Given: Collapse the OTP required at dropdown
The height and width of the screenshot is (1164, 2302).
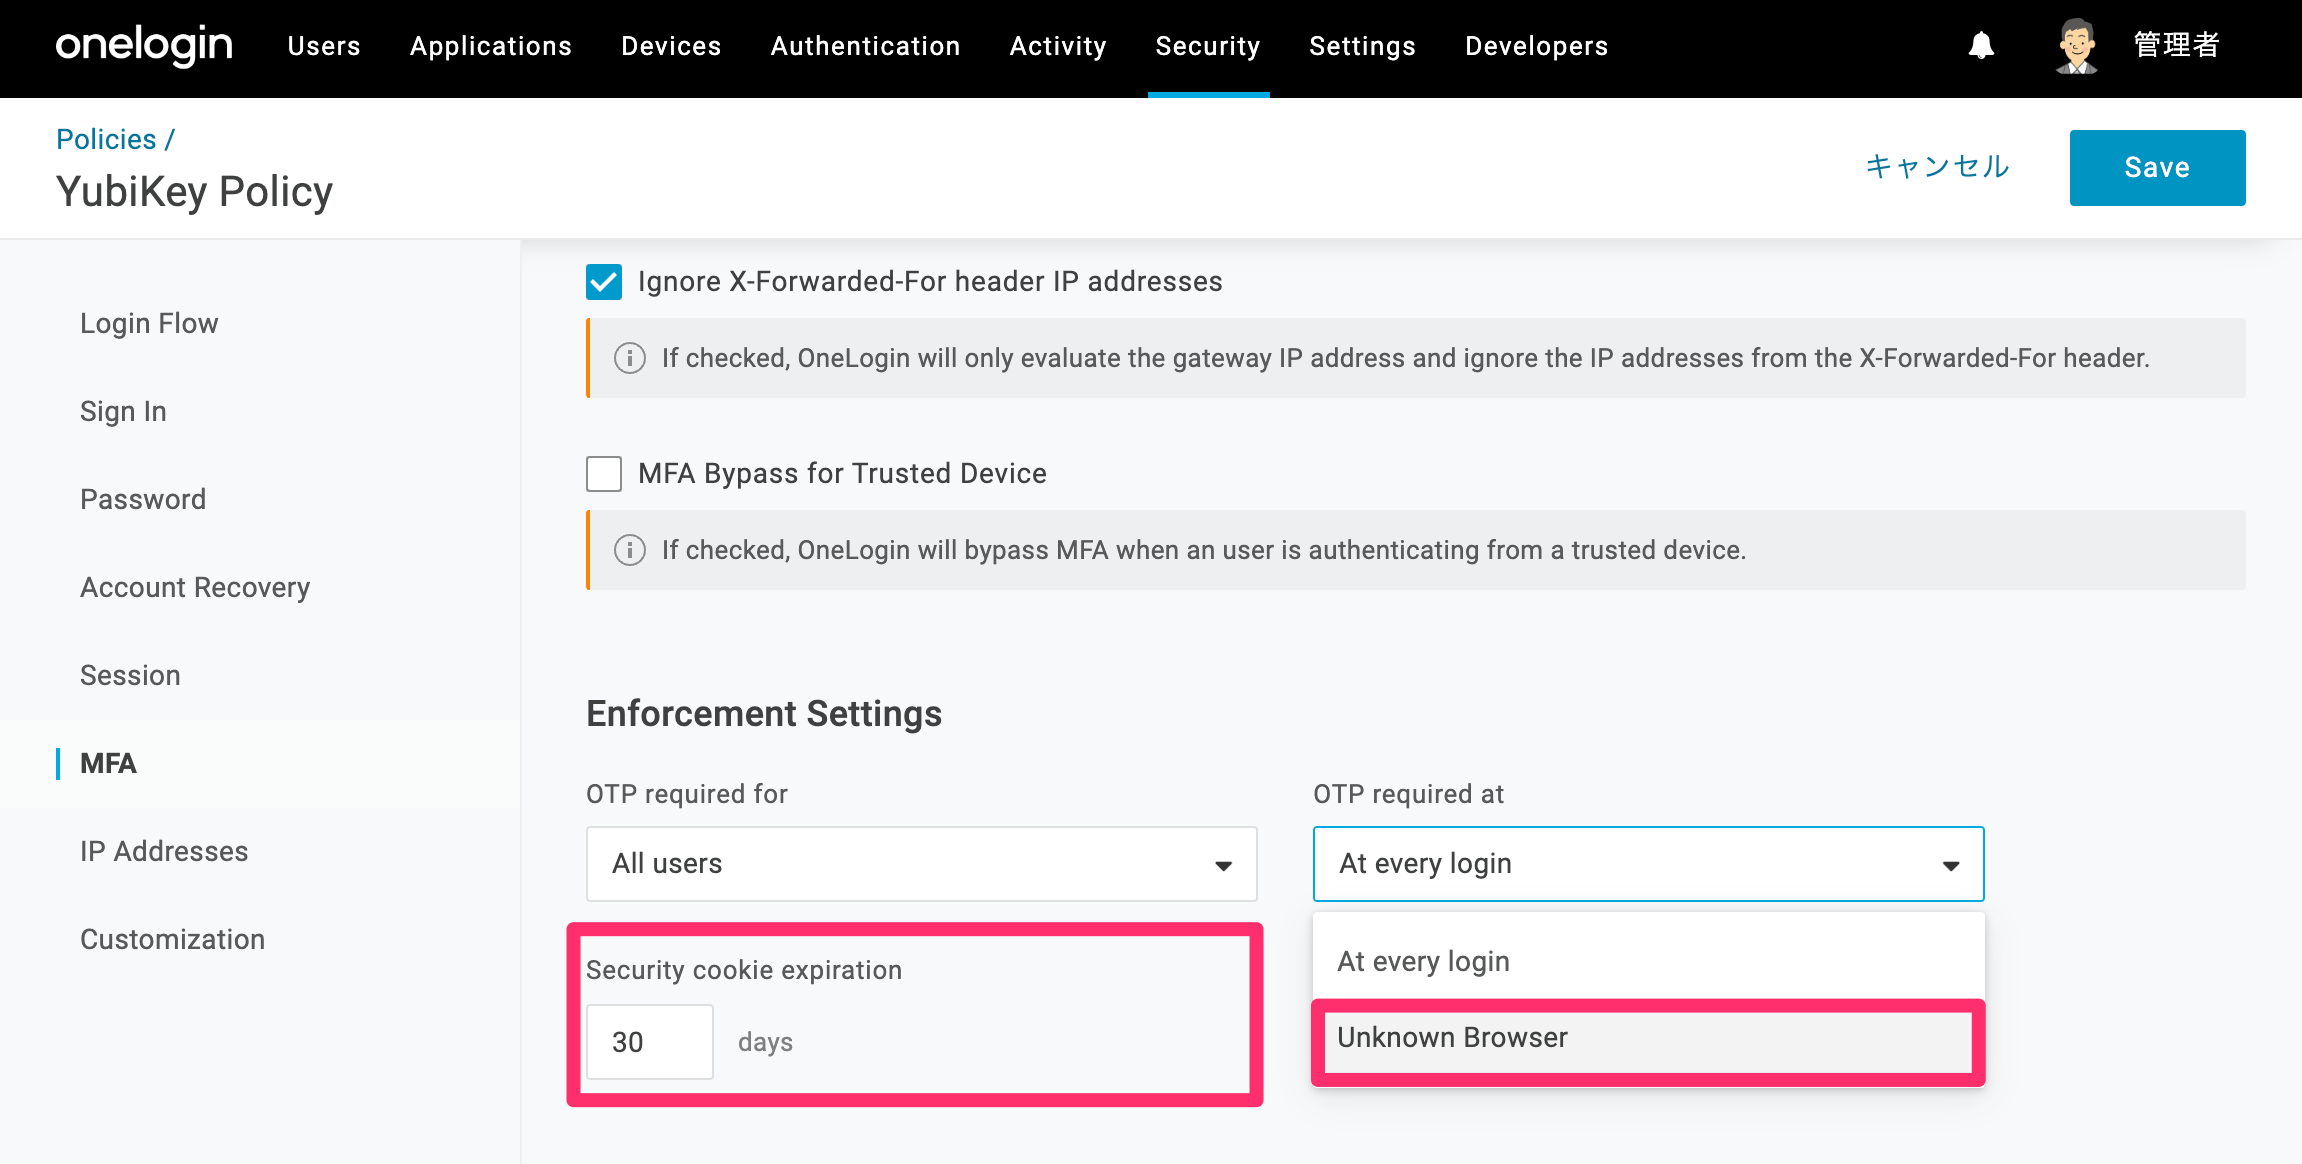Looking at the screenshot, I should (x=1648, y=864).
